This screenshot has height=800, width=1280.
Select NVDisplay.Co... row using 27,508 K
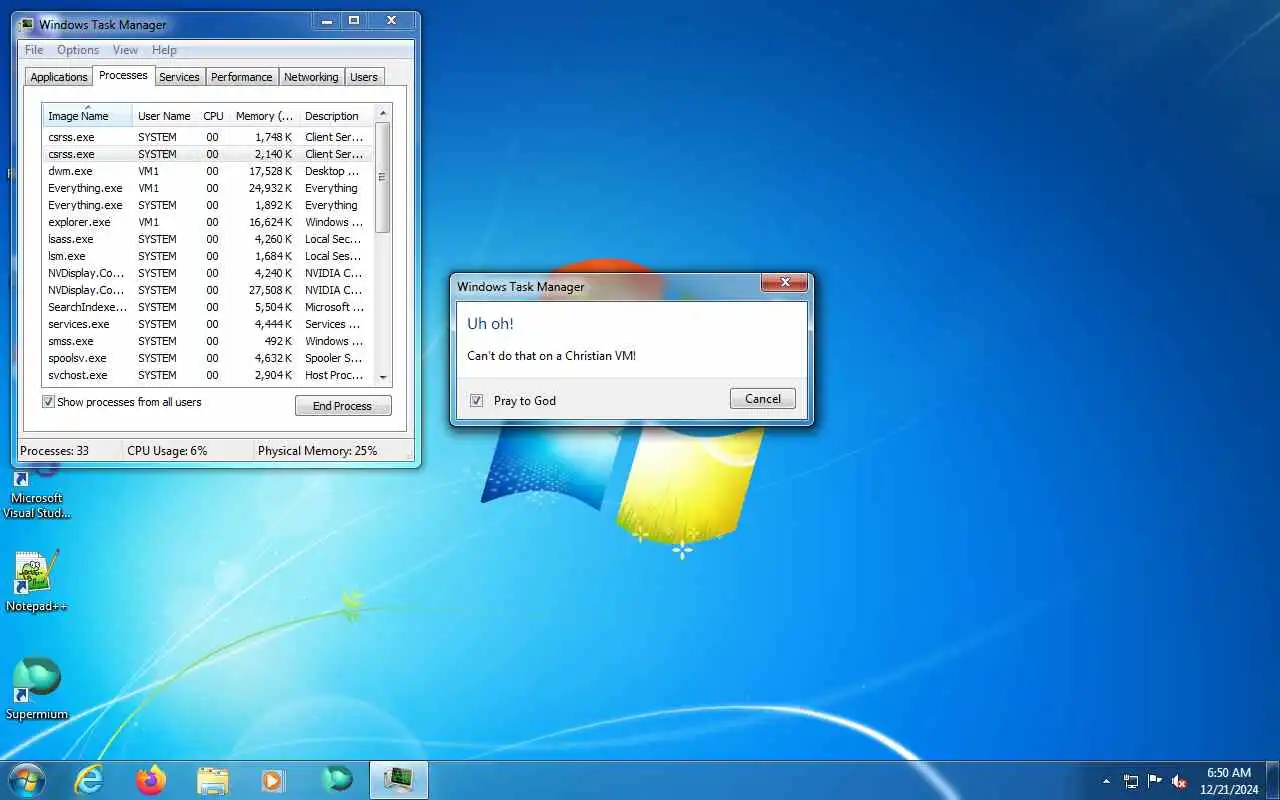tap(208, 290)
